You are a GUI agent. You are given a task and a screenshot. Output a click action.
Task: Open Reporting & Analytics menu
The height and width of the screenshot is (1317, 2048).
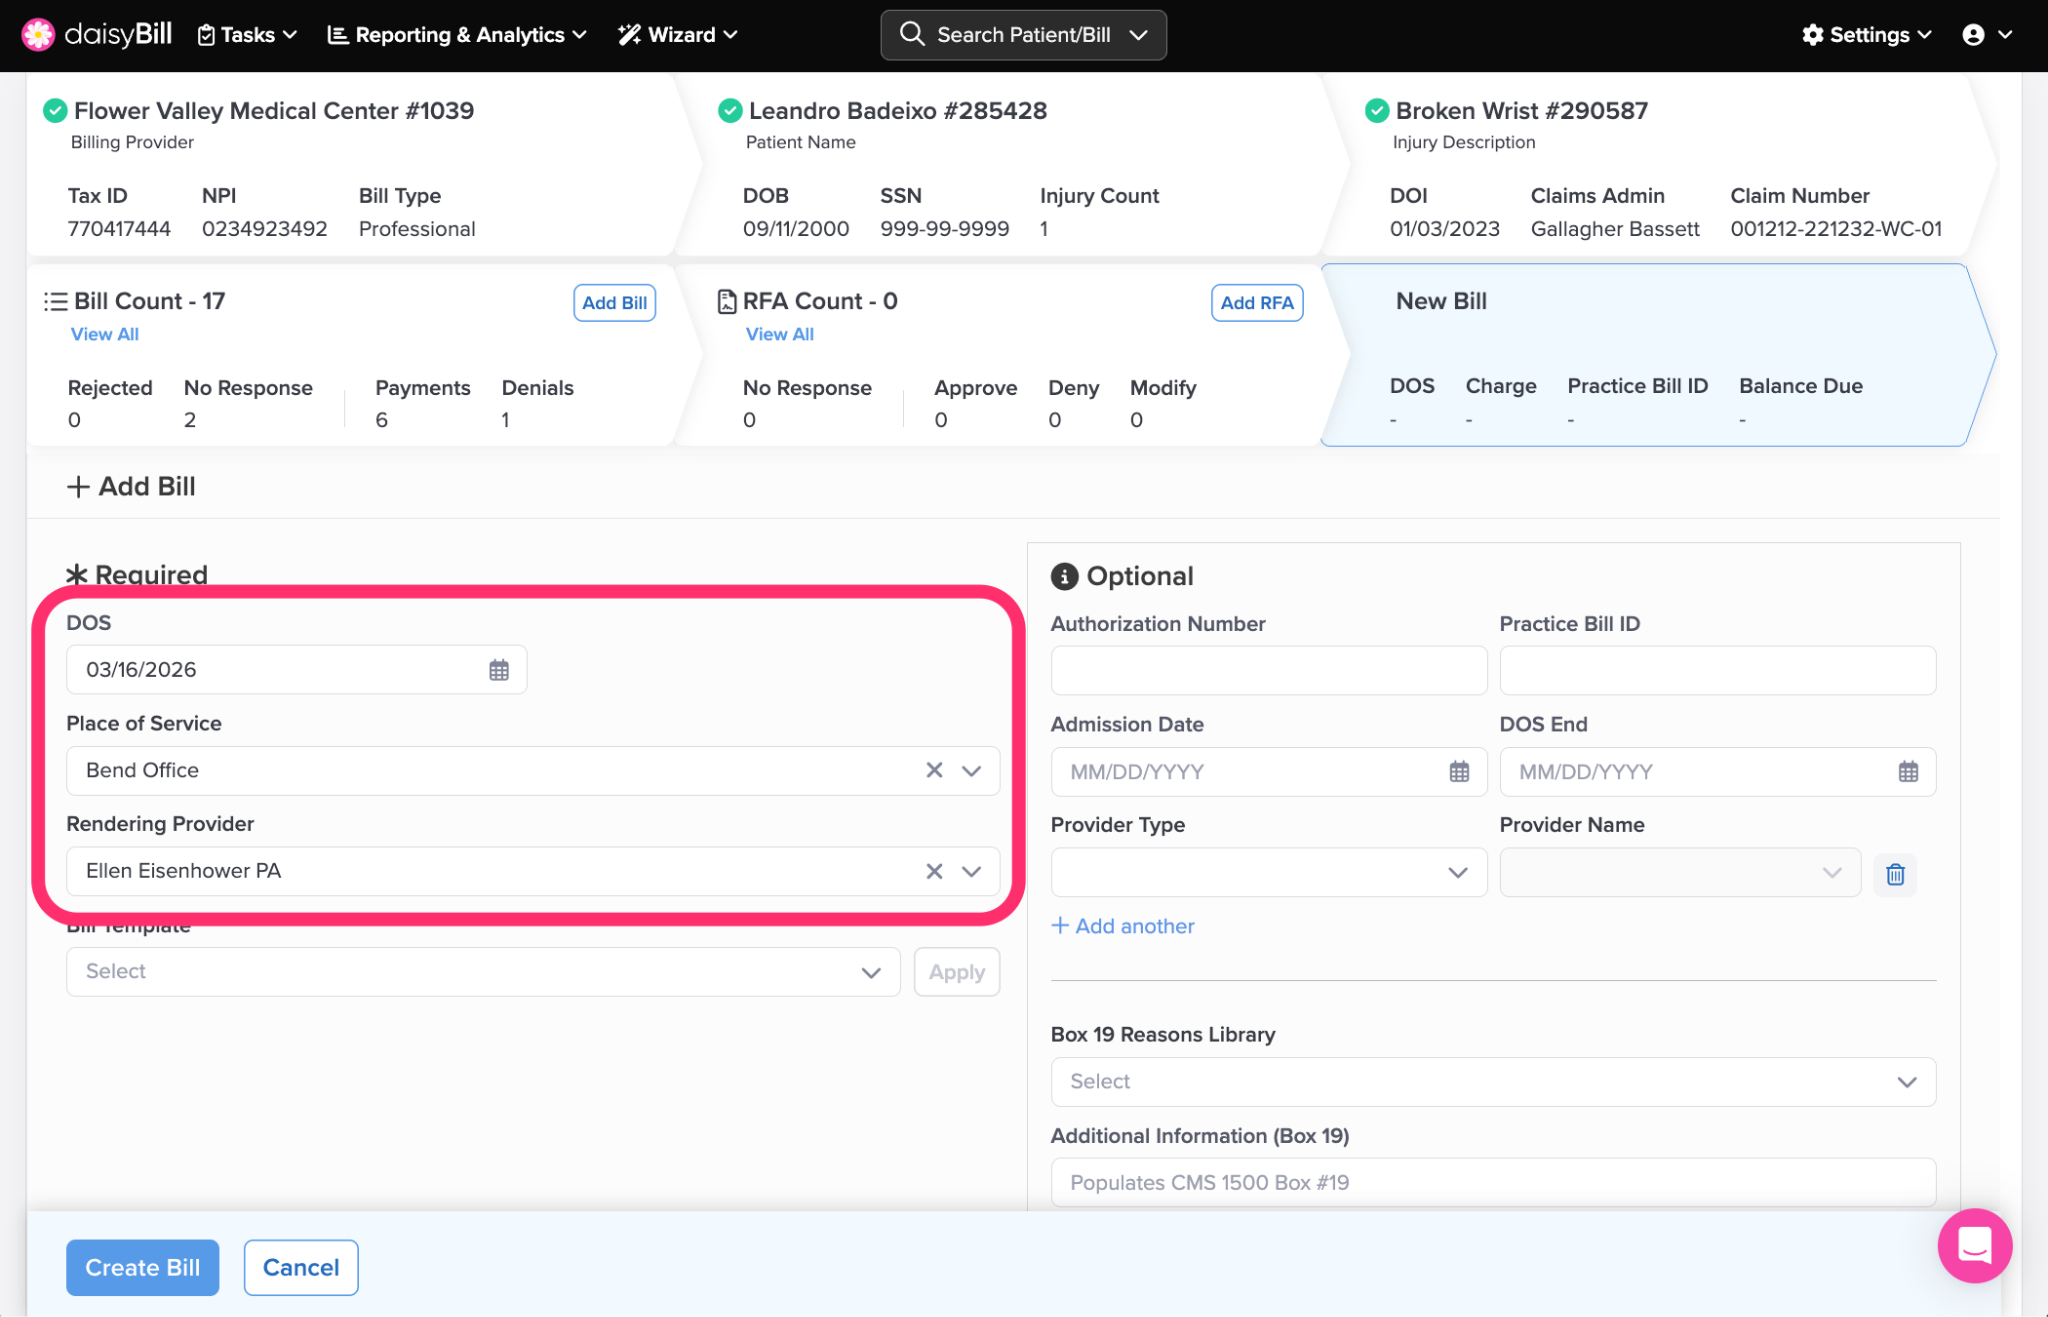point(457,35)
